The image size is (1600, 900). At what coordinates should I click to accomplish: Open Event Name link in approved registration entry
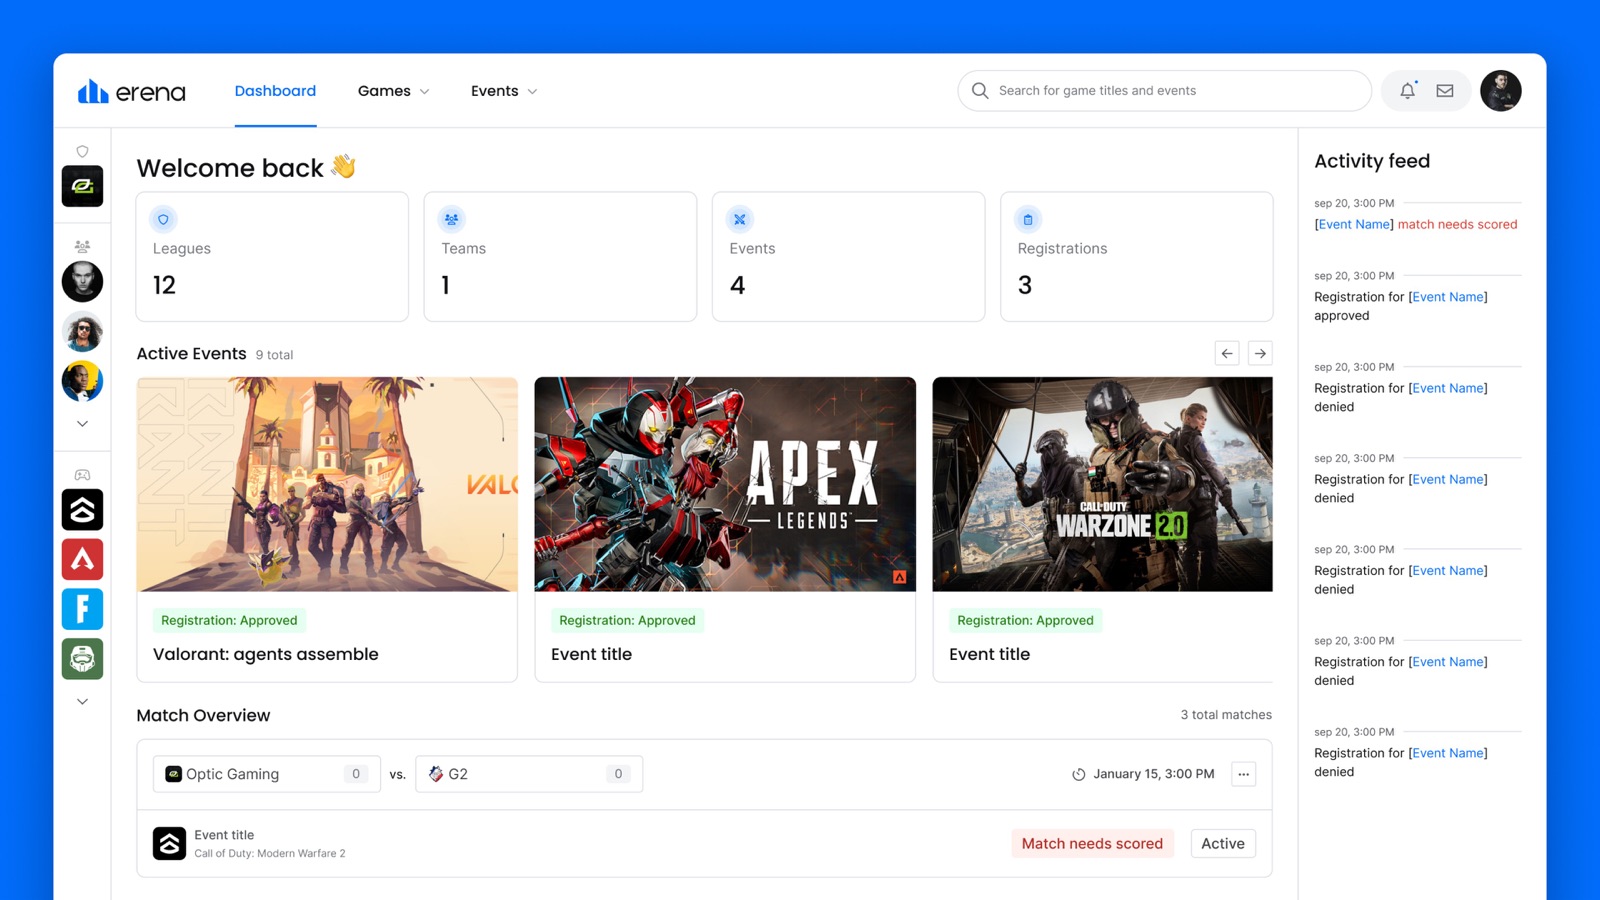click(x=1448, y=297)
